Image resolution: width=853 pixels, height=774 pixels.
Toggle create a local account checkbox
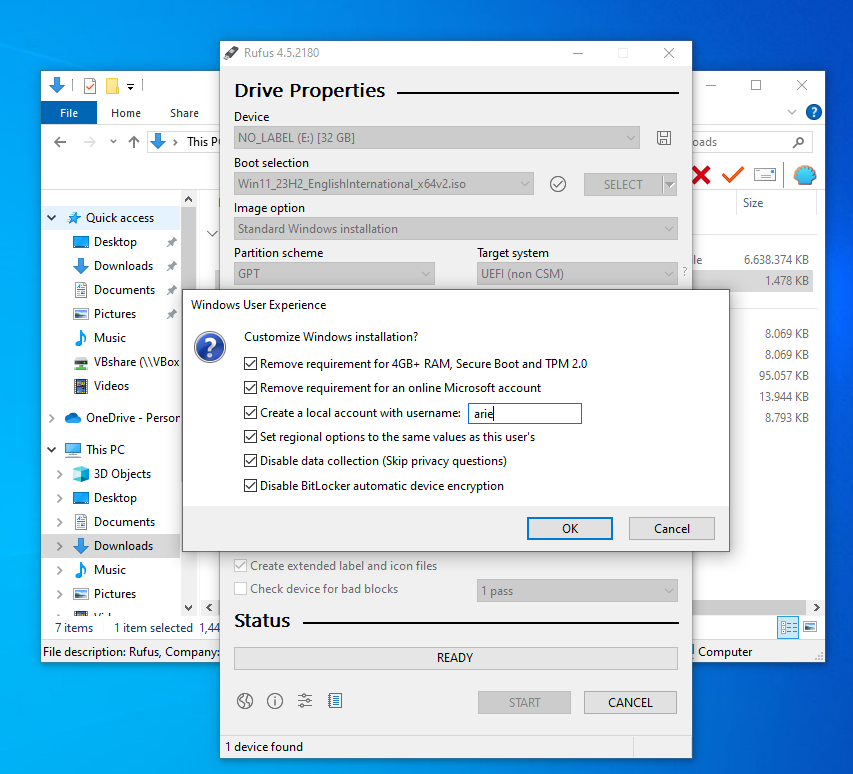tap(250, 413)
